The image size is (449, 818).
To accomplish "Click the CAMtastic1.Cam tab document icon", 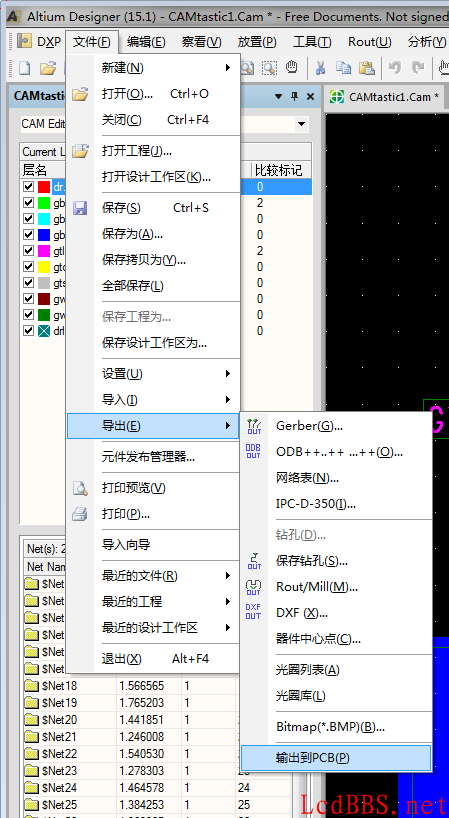I will 337,97.
